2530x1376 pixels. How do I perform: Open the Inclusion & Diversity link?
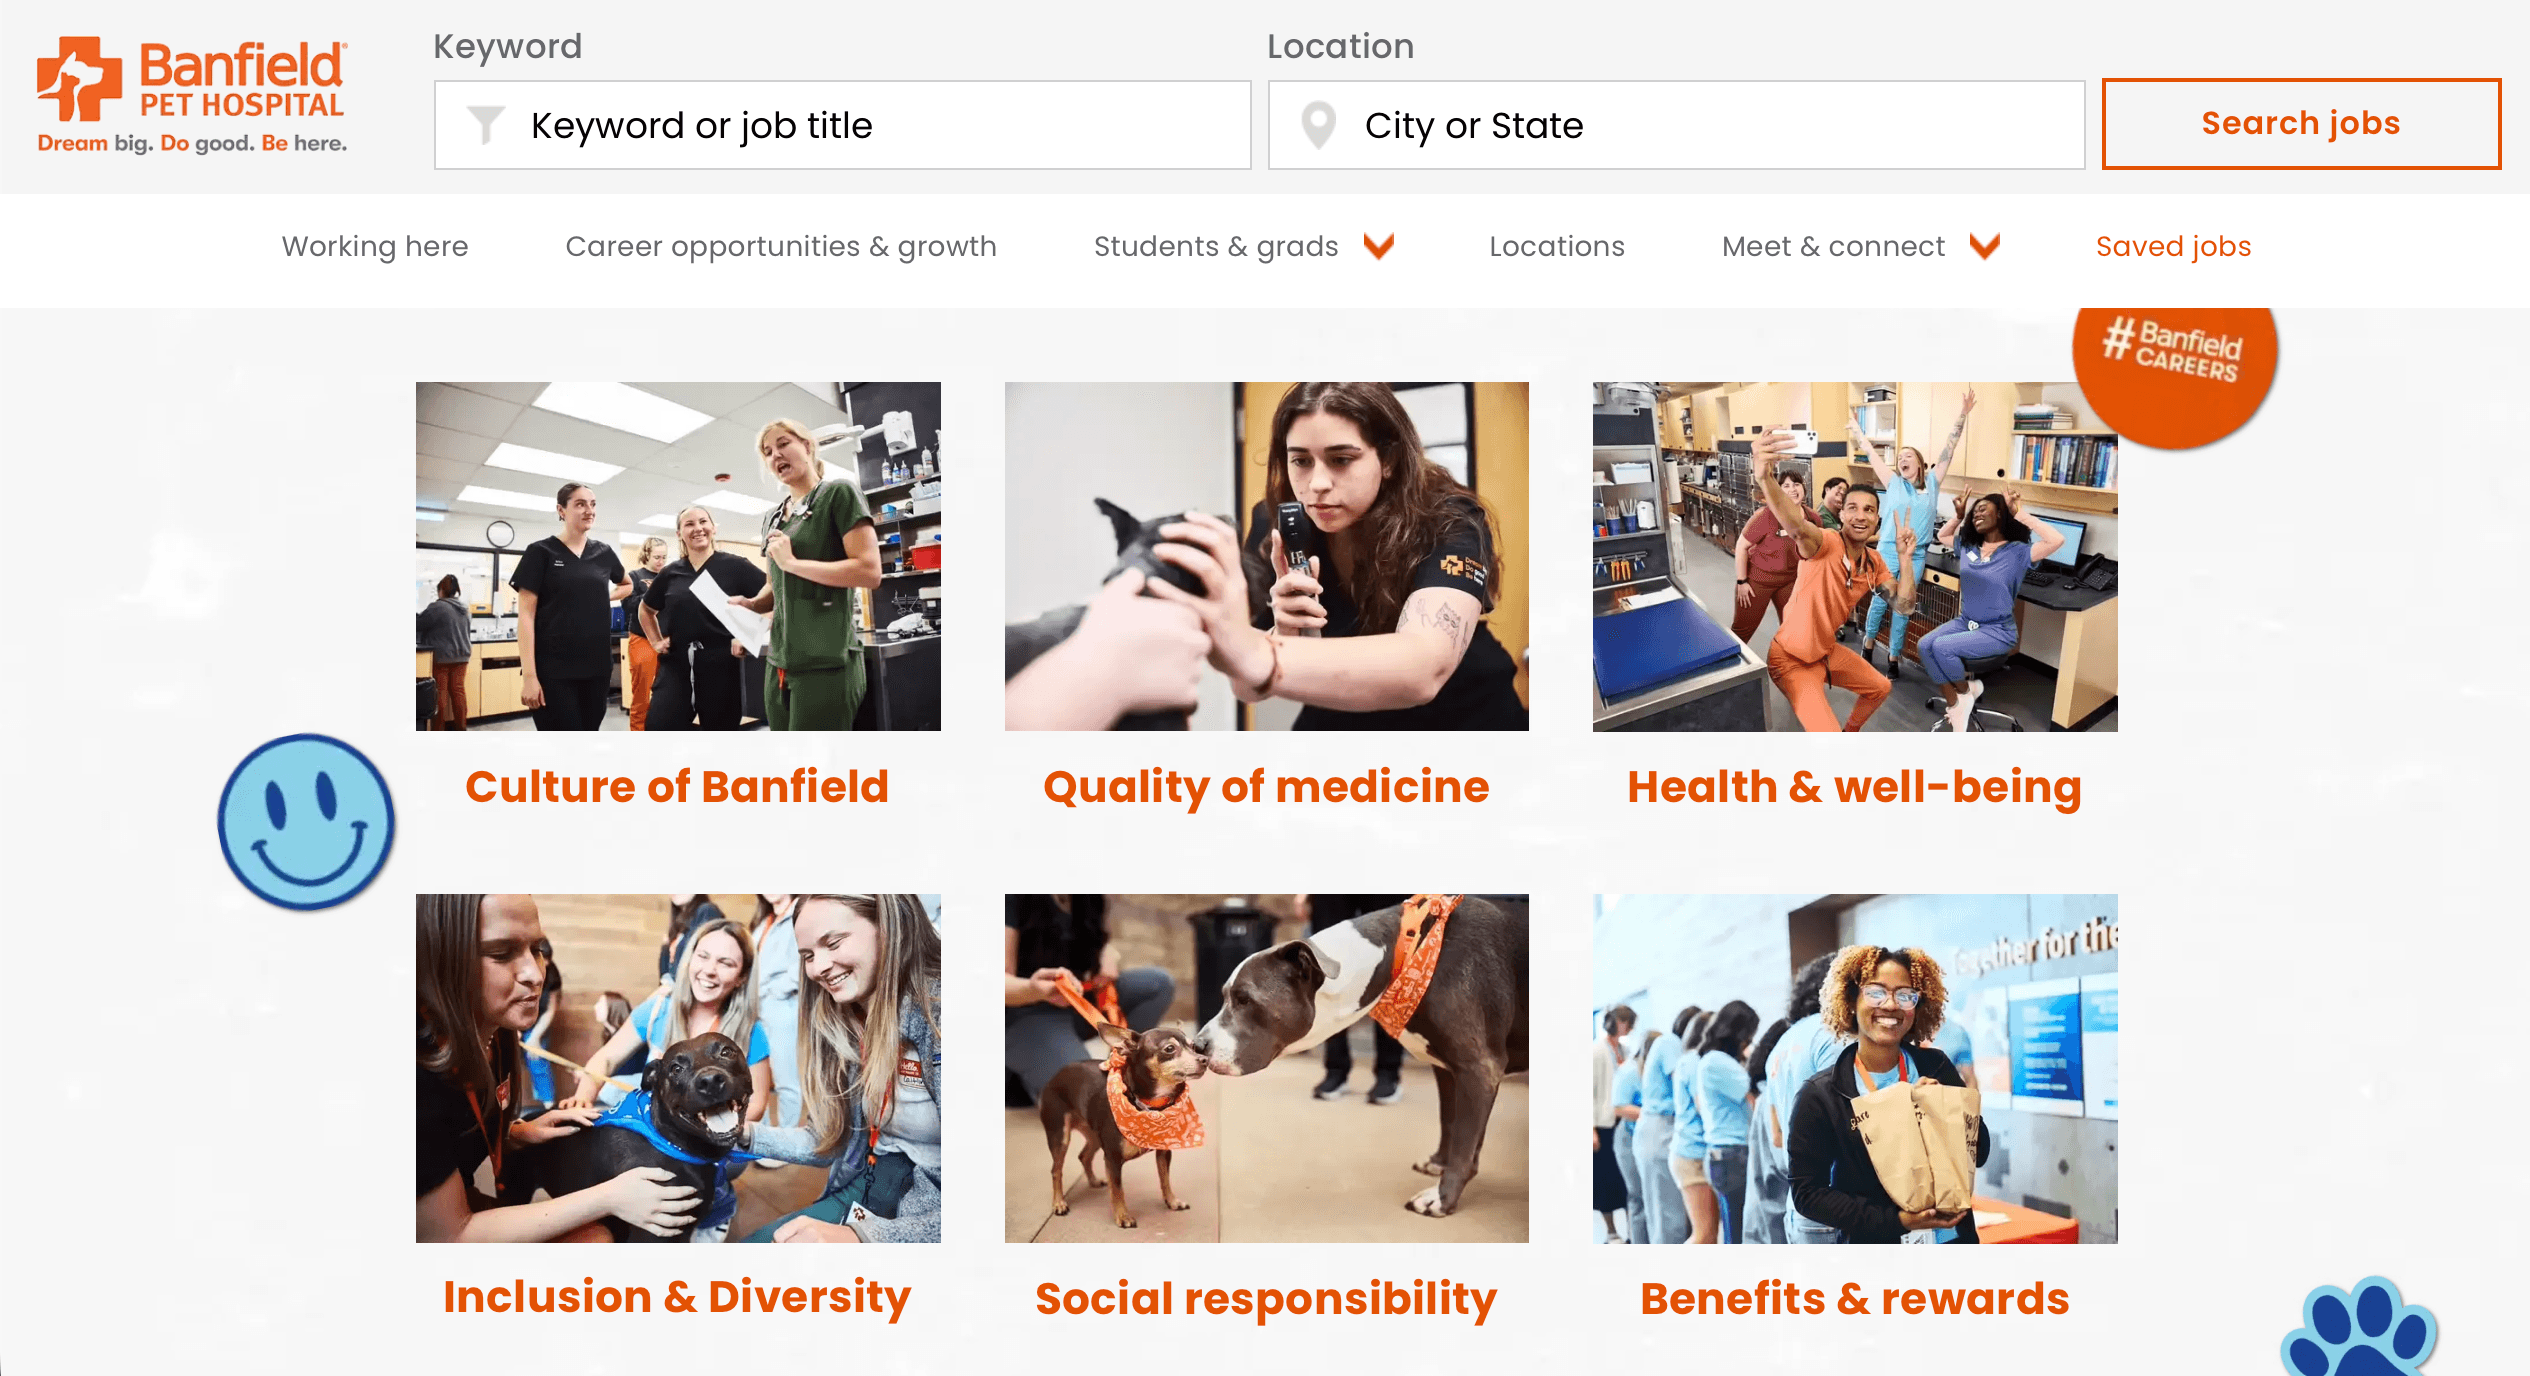(677, 1297)
